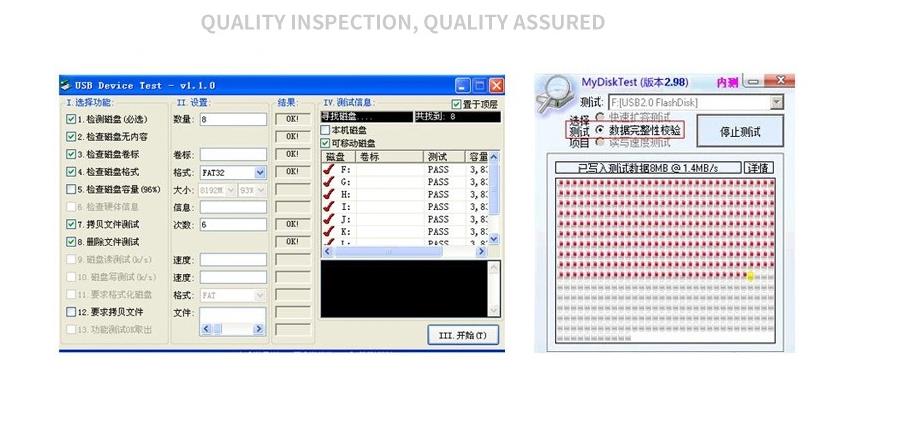The image size is (902, 440).
Task: Select the 快速扩容测试 radio button
Action: pos(600,117)
